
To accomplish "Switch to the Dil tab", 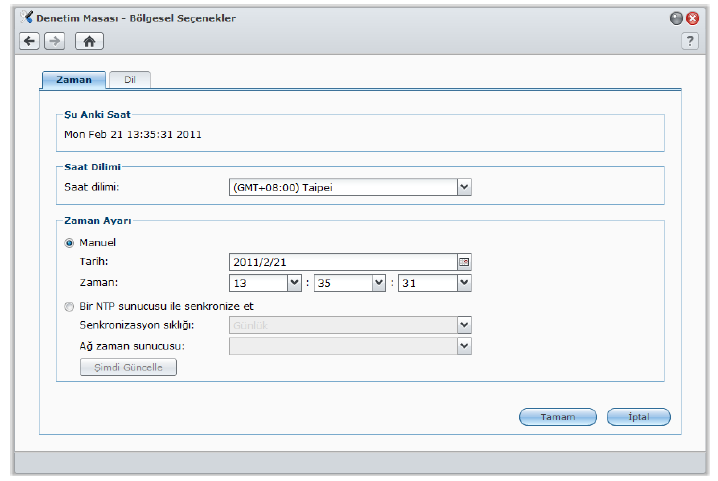I will pyautogui.click(x=129, y=80).
